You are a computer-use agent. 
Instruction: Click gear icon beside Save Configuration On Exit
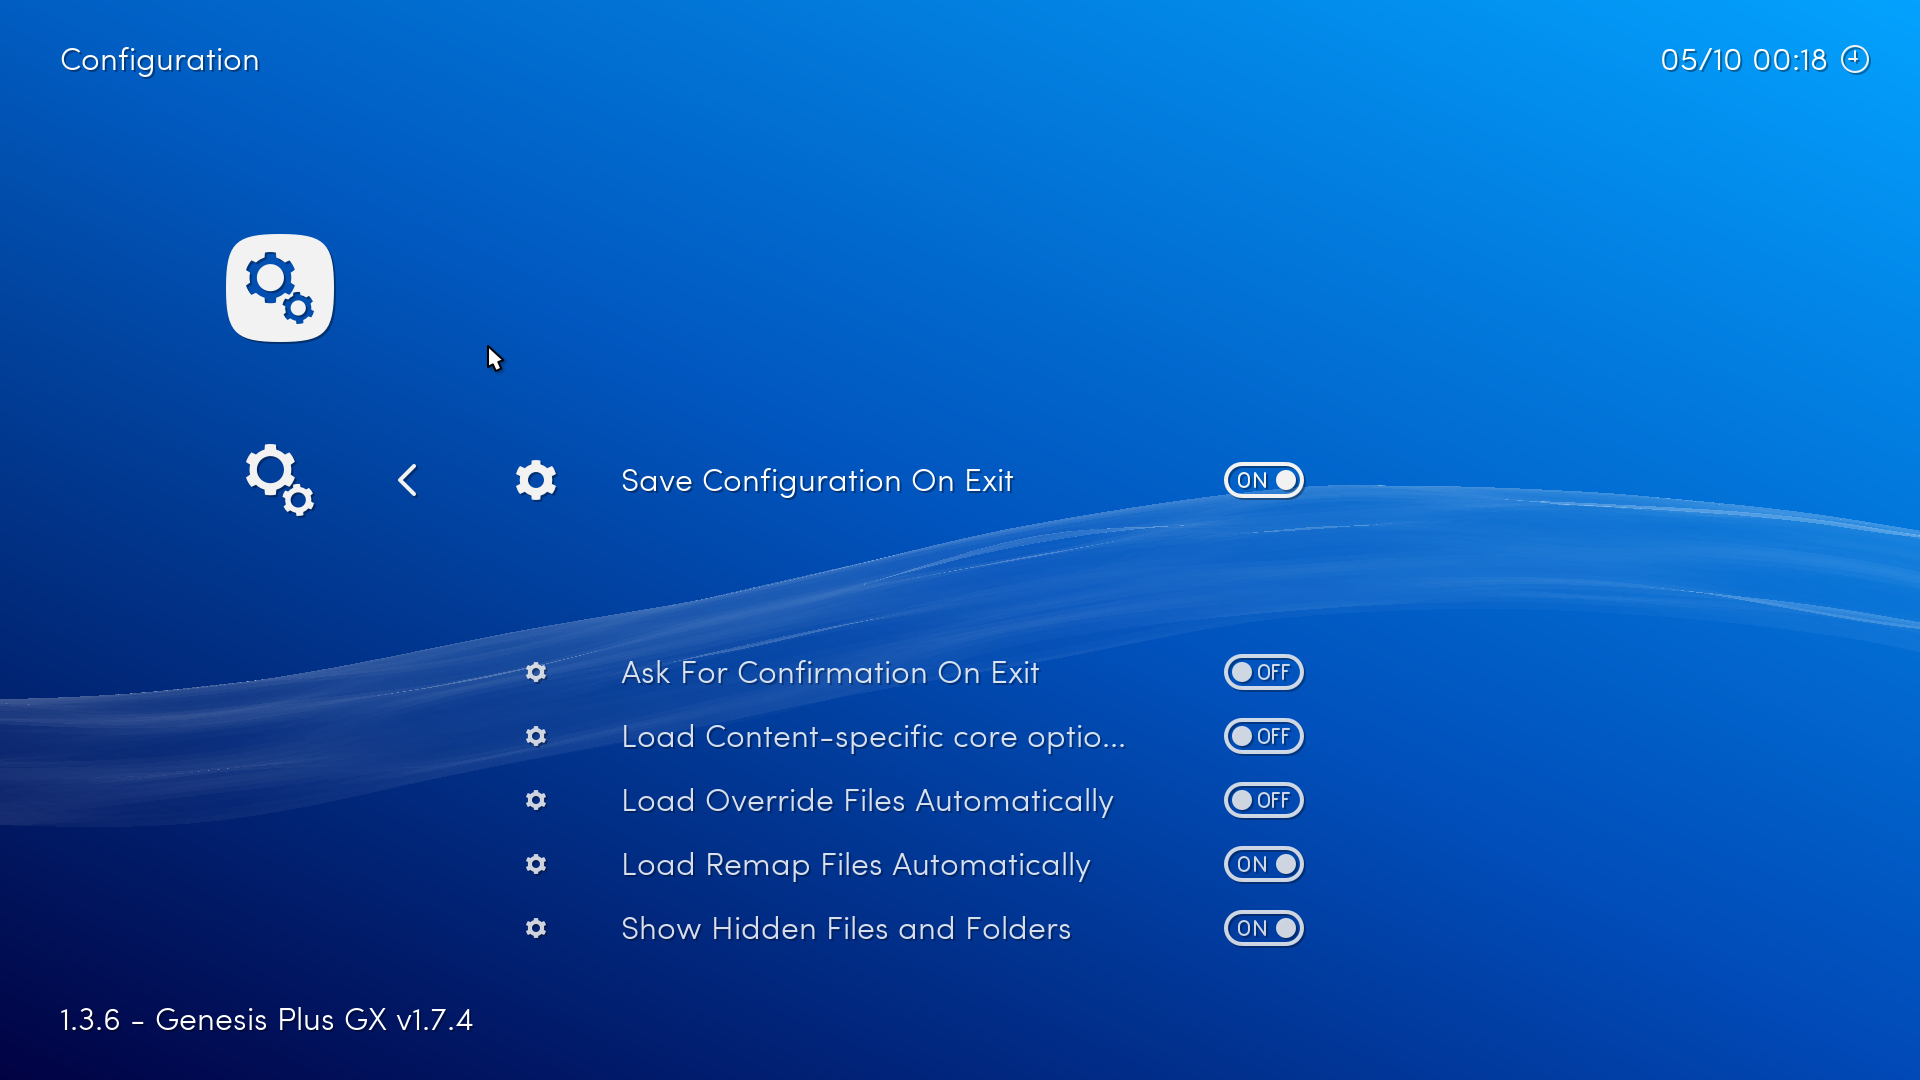tap(536, 480)
